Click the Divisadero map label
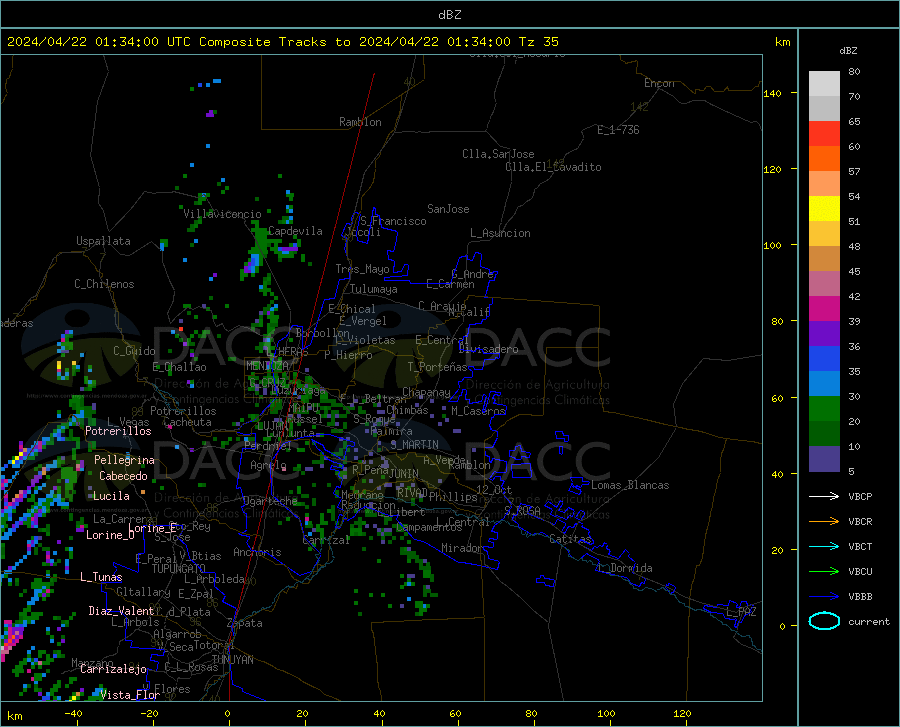 (x=488, y=349)
